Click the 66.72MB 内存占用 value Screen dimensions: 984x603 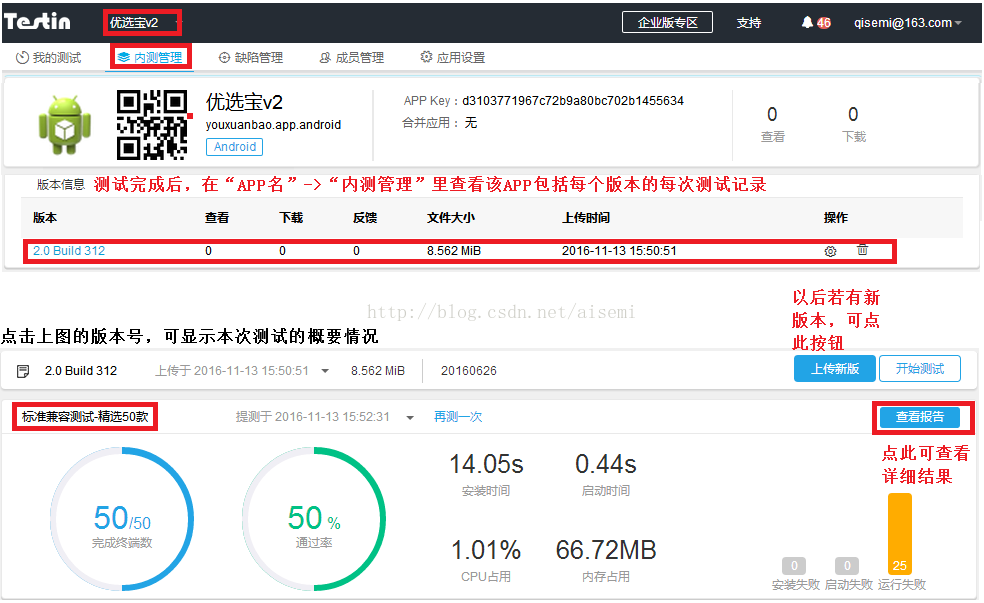(606, 551)
